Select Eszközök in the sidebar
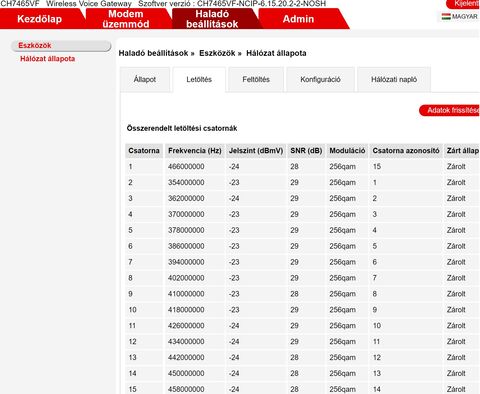Viewport: 480px width, 394px height. (61, 46)
